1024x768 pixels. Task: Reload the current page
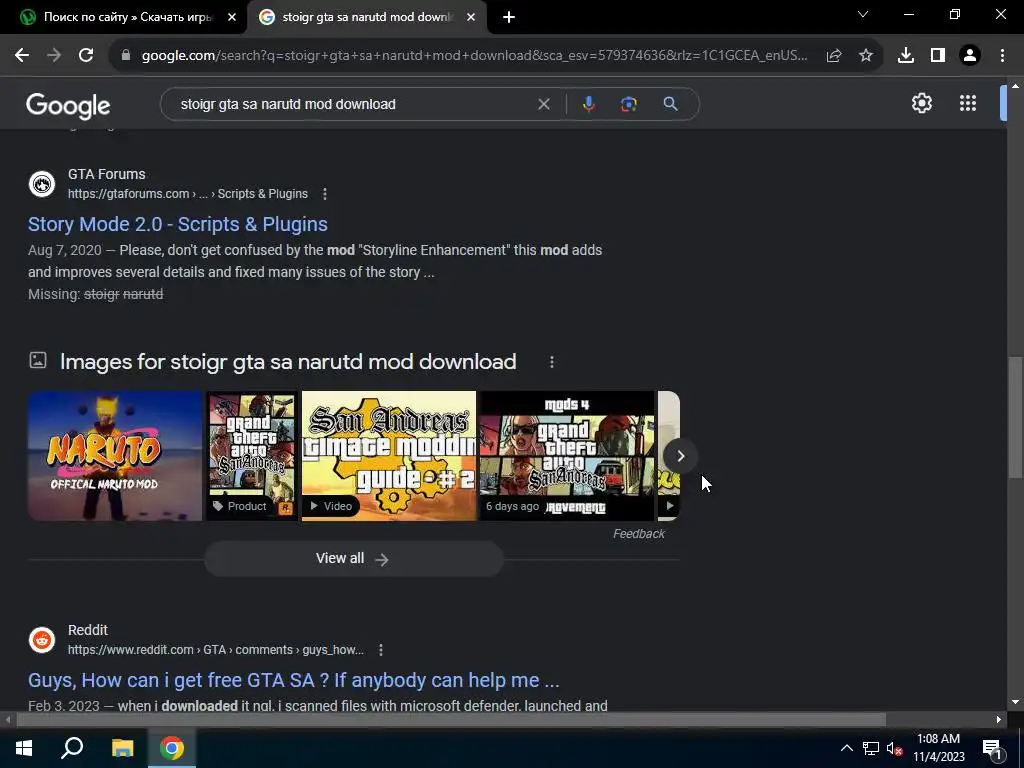pyautogui.click(x=86, y=56)
